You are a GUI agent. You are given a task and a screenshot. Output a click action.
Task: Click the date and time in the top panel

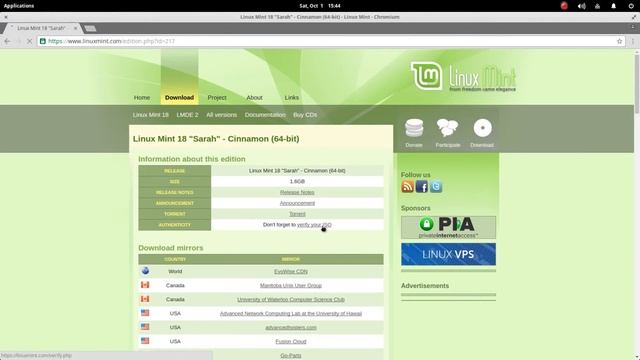[x=320, y=6]
